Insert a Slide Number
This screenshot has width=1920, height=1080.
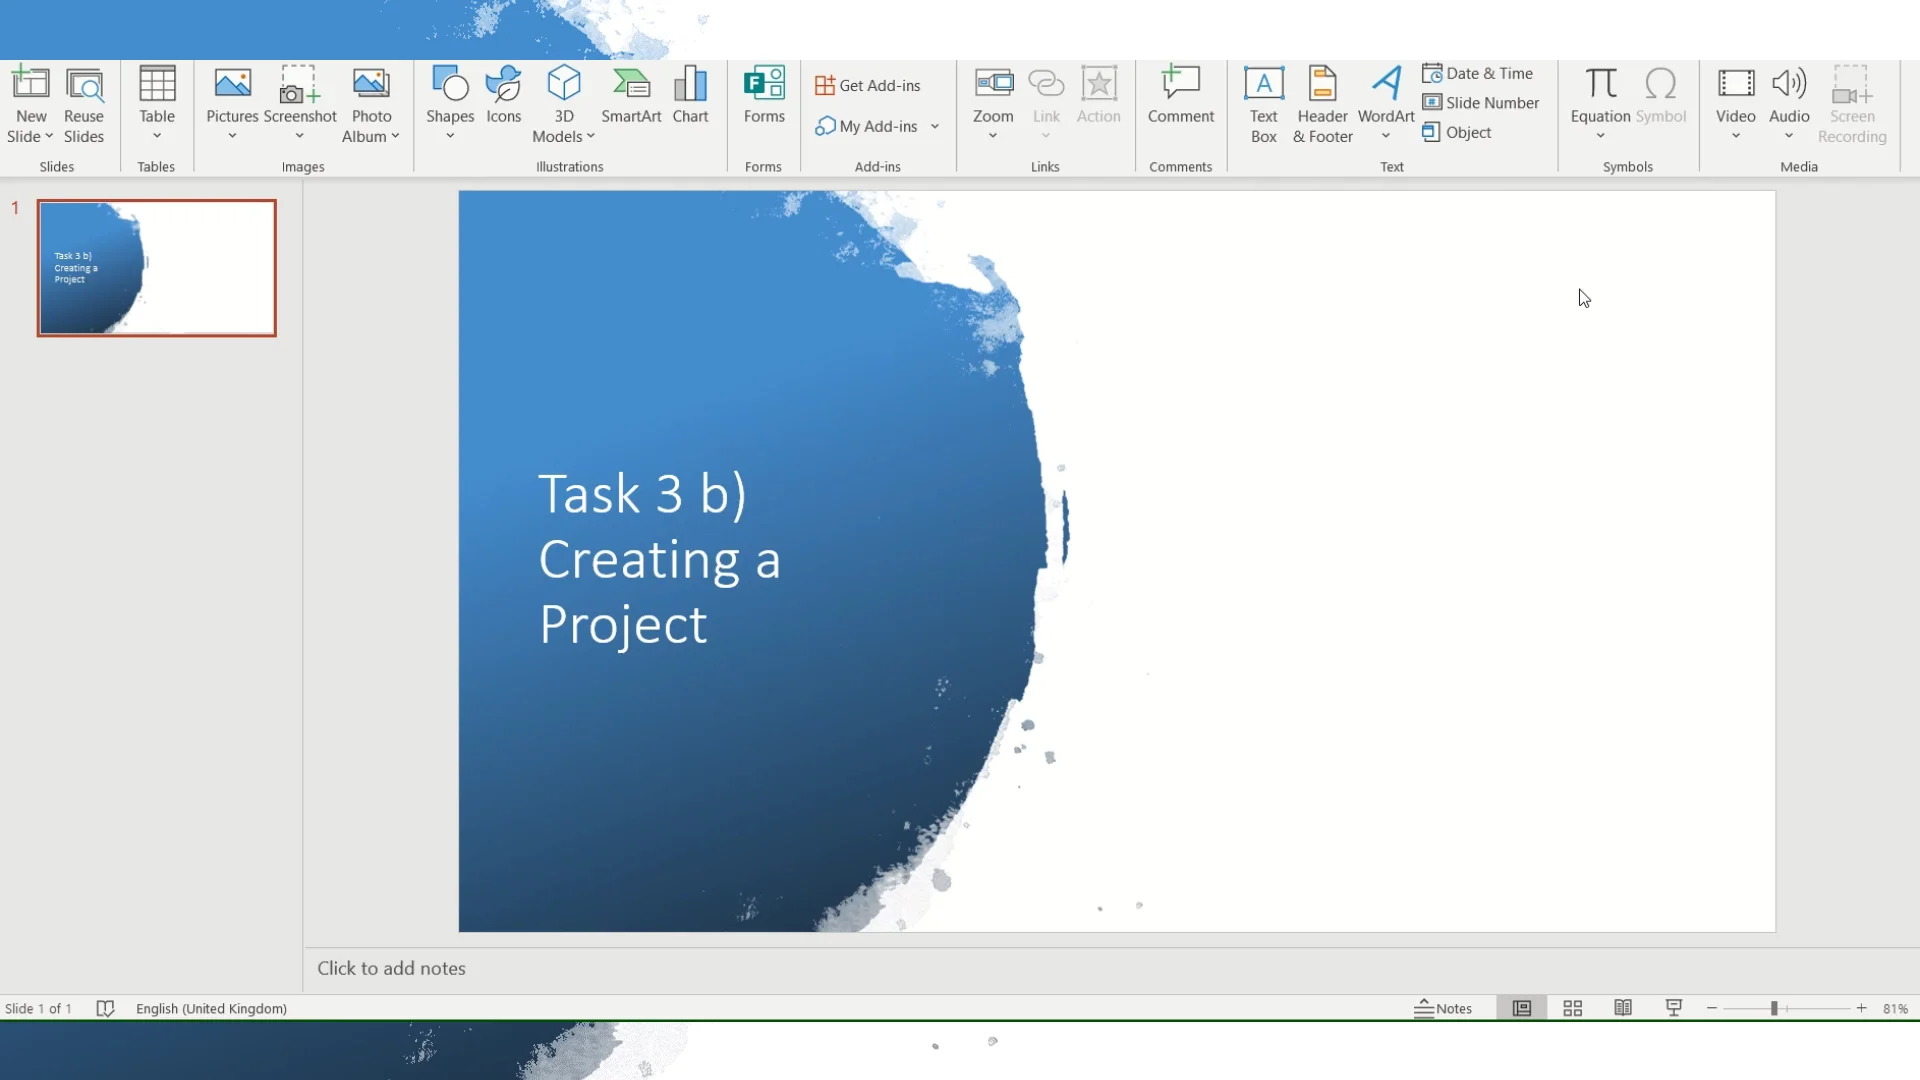point(1480,102)
